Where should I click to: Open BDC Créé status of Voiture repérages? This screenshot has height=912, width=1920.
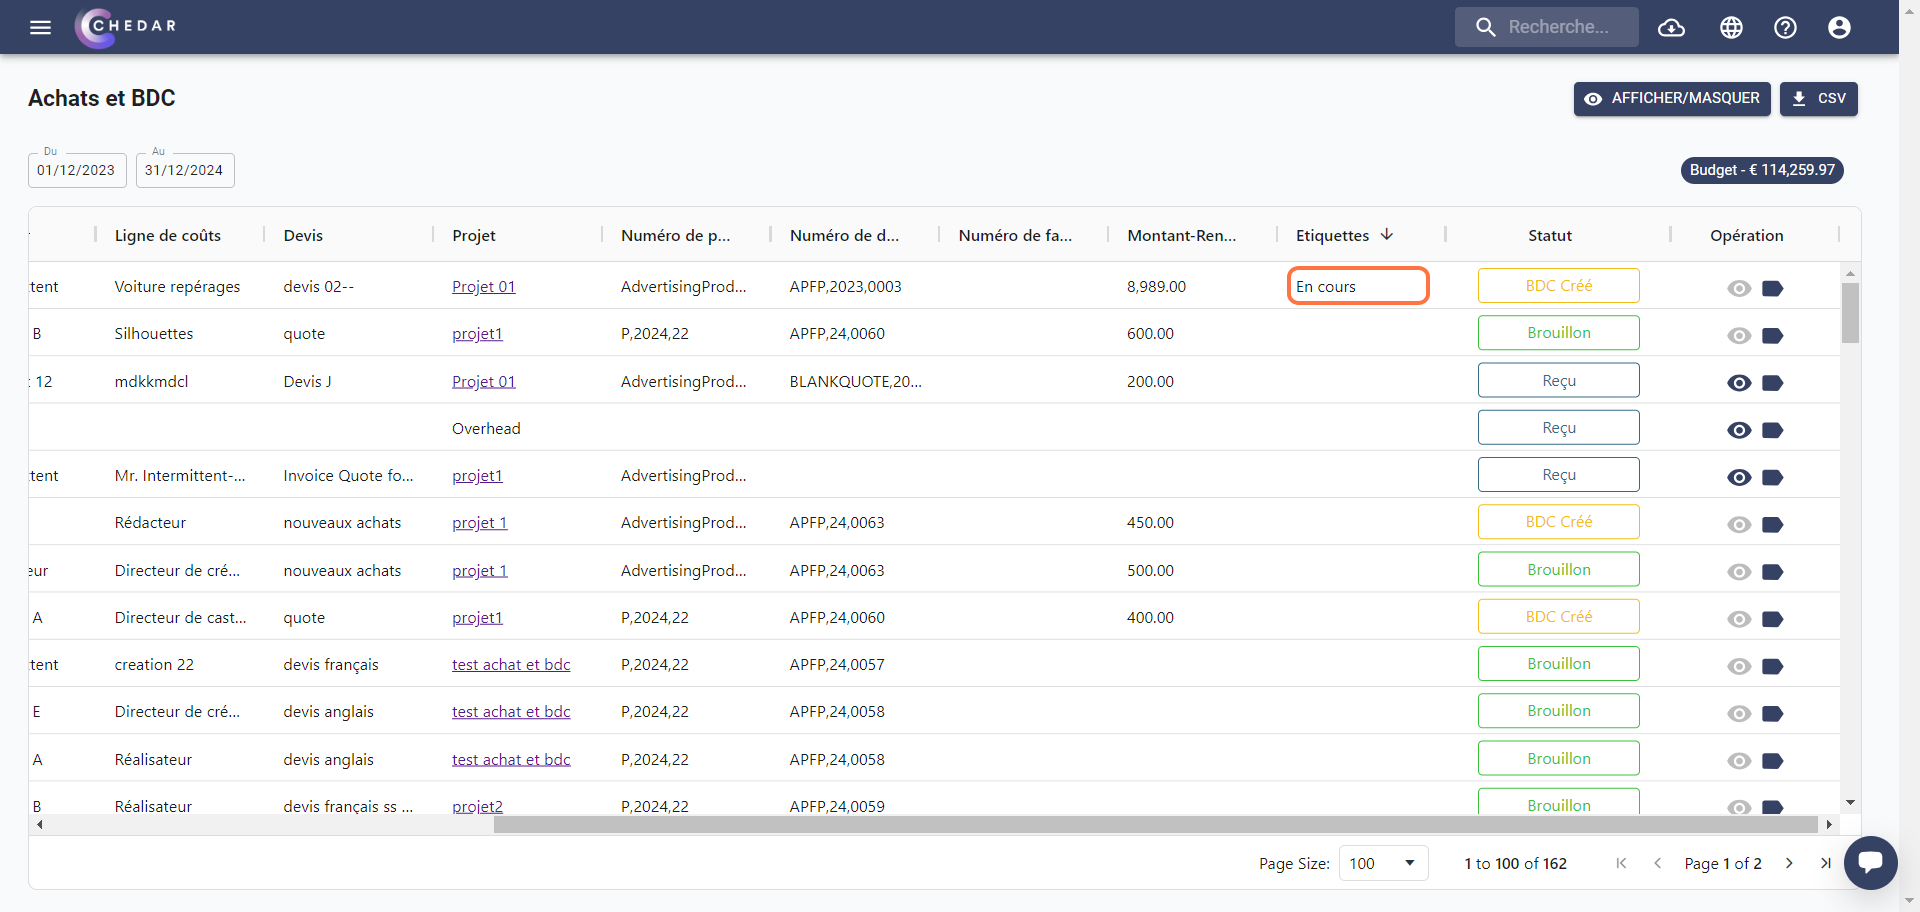1558,285
